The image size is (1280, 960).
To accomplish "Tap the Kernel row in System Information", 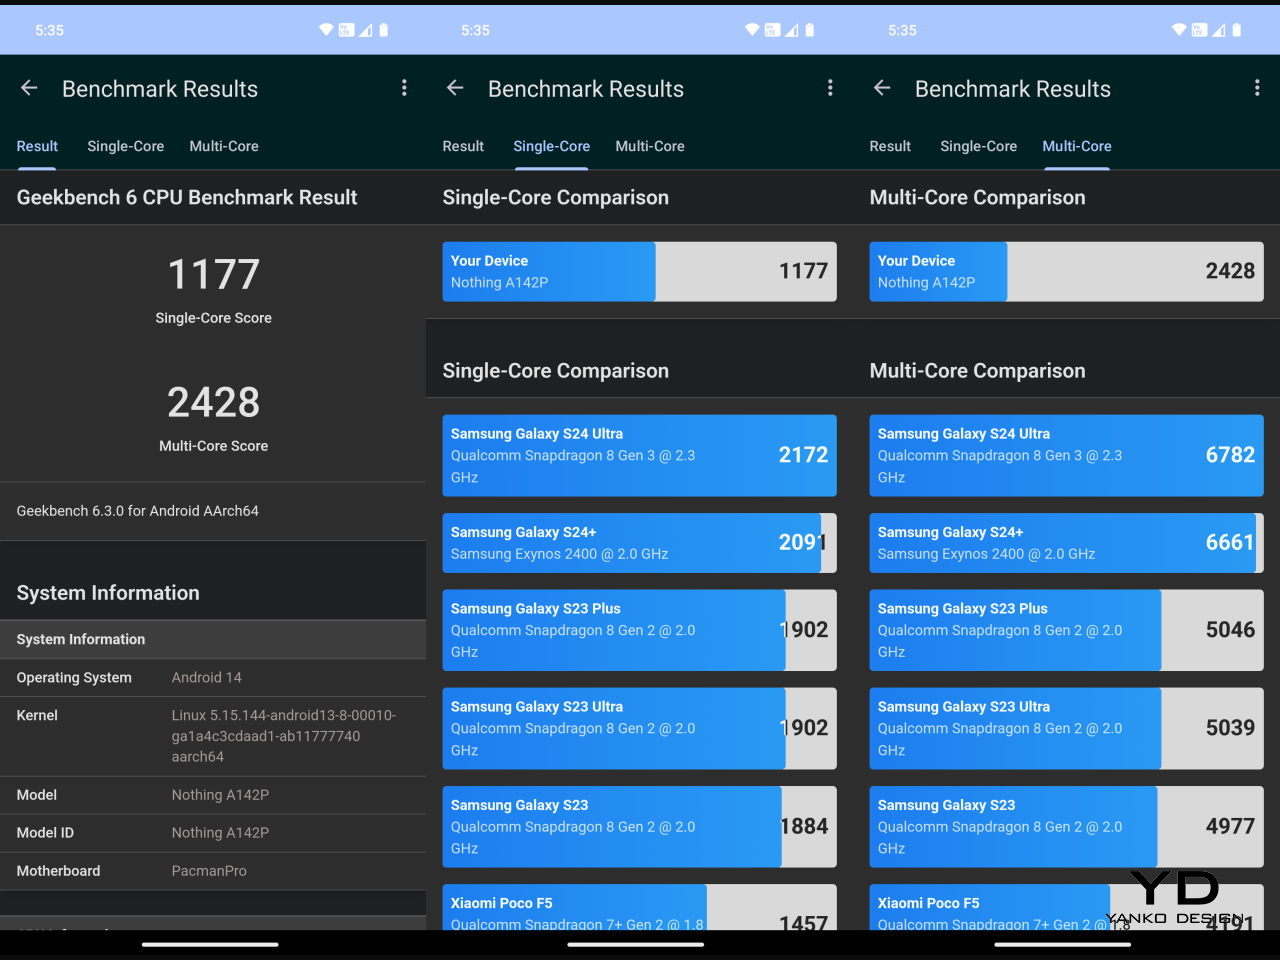I will 213,736.
